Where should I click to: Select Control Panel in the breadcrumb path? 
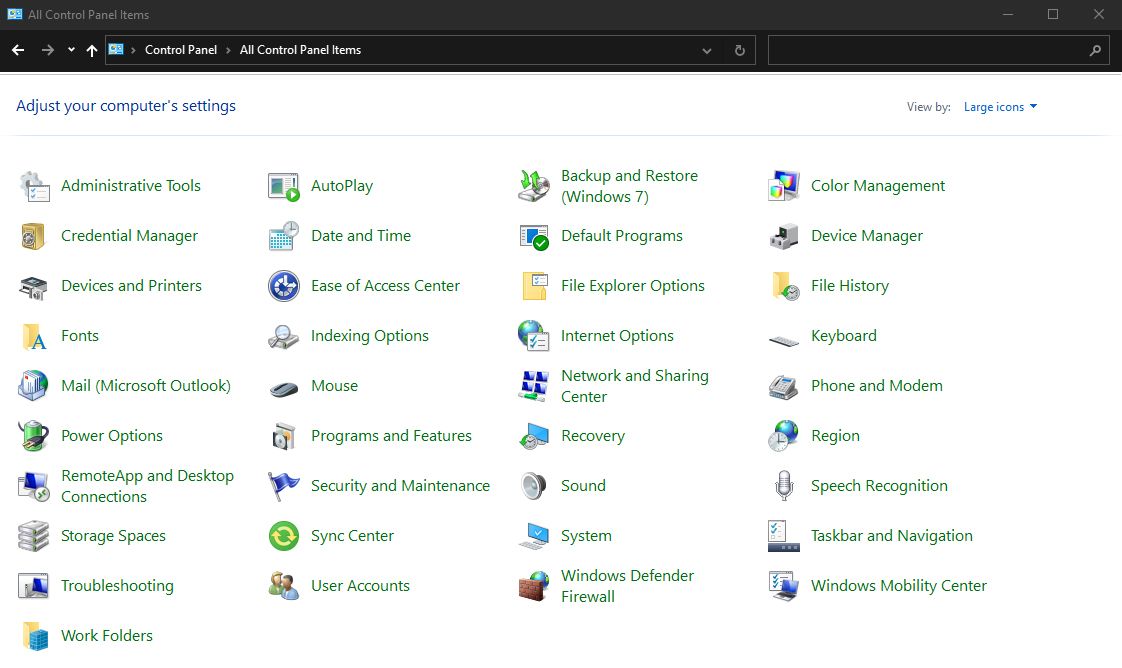pyautogui.click(x=181, y=50)
